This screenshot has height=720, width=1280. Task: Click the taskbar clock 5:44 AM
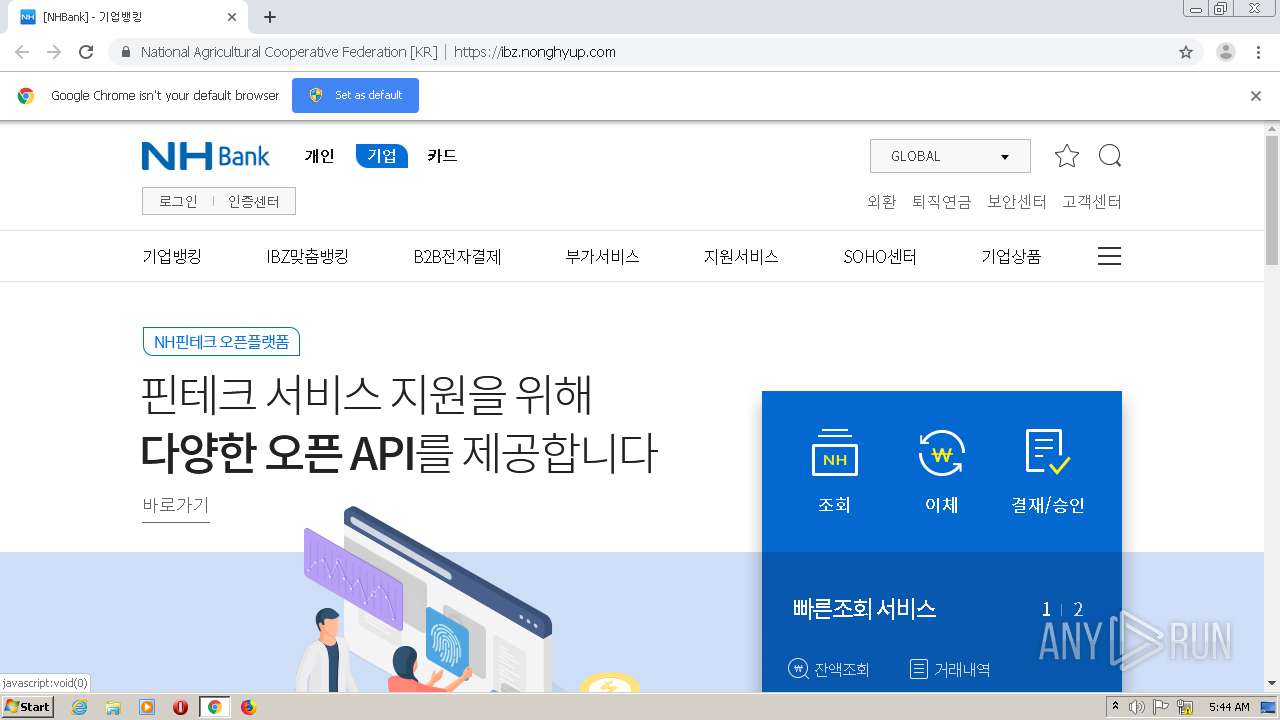pyautogui.click(x=1229, y=707)
